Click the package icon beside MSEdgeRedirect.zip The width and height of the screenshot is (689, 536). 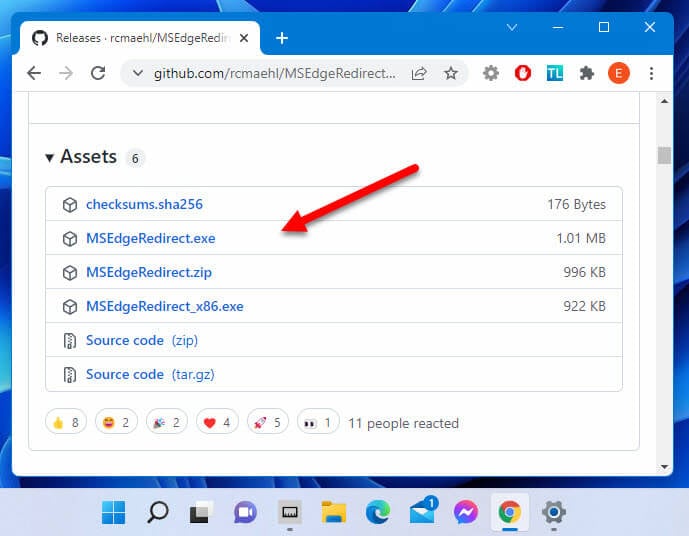(x=70, y=273)
